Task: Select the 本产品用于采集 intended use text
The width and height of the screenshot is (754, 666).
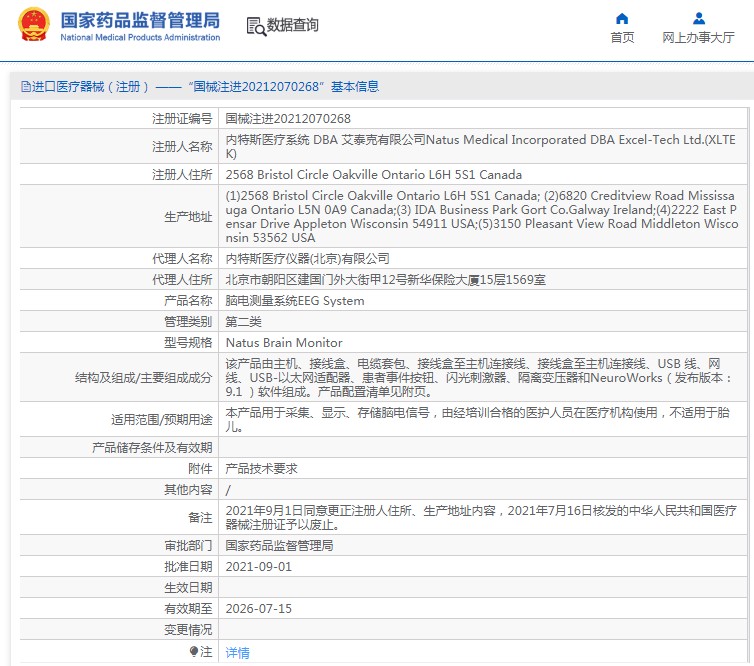Action: 478,420
